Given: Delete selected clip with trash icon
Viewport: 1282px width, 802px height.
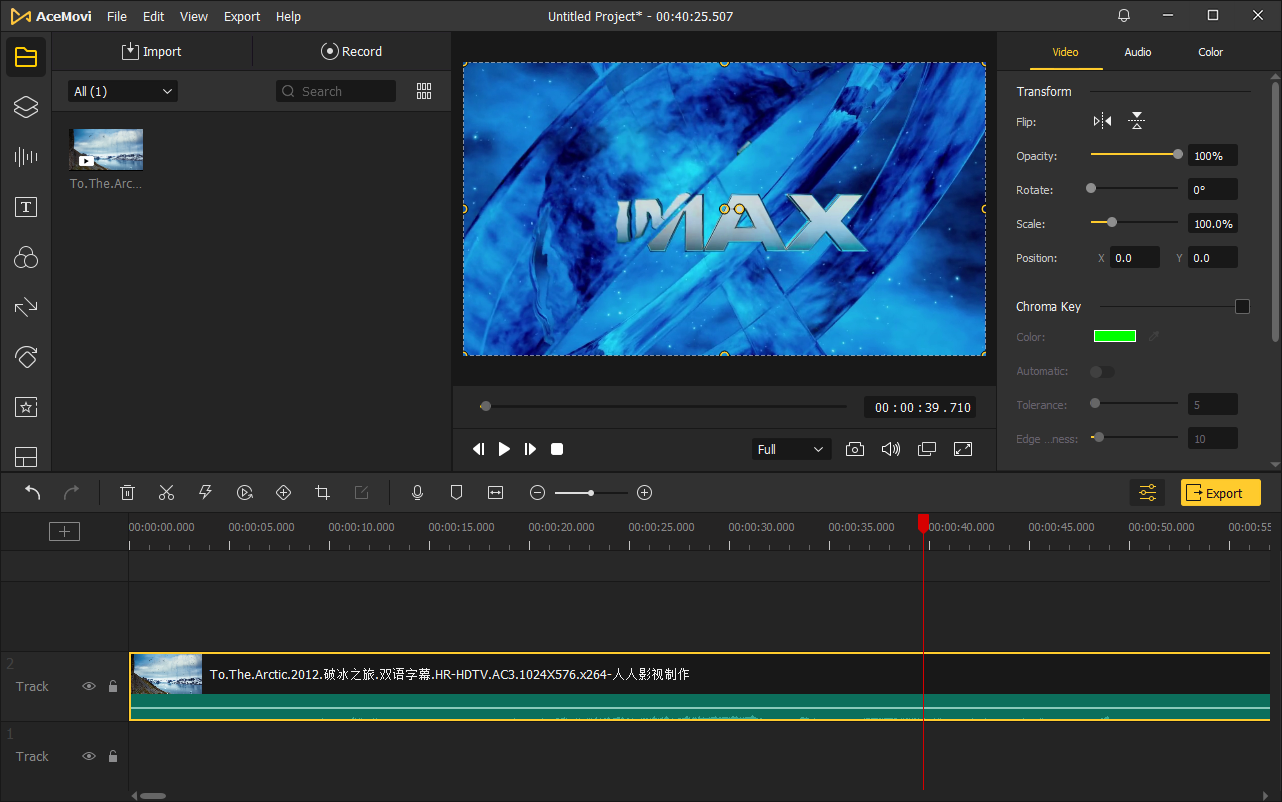Looking at the screenshot, I should point(128,492).
